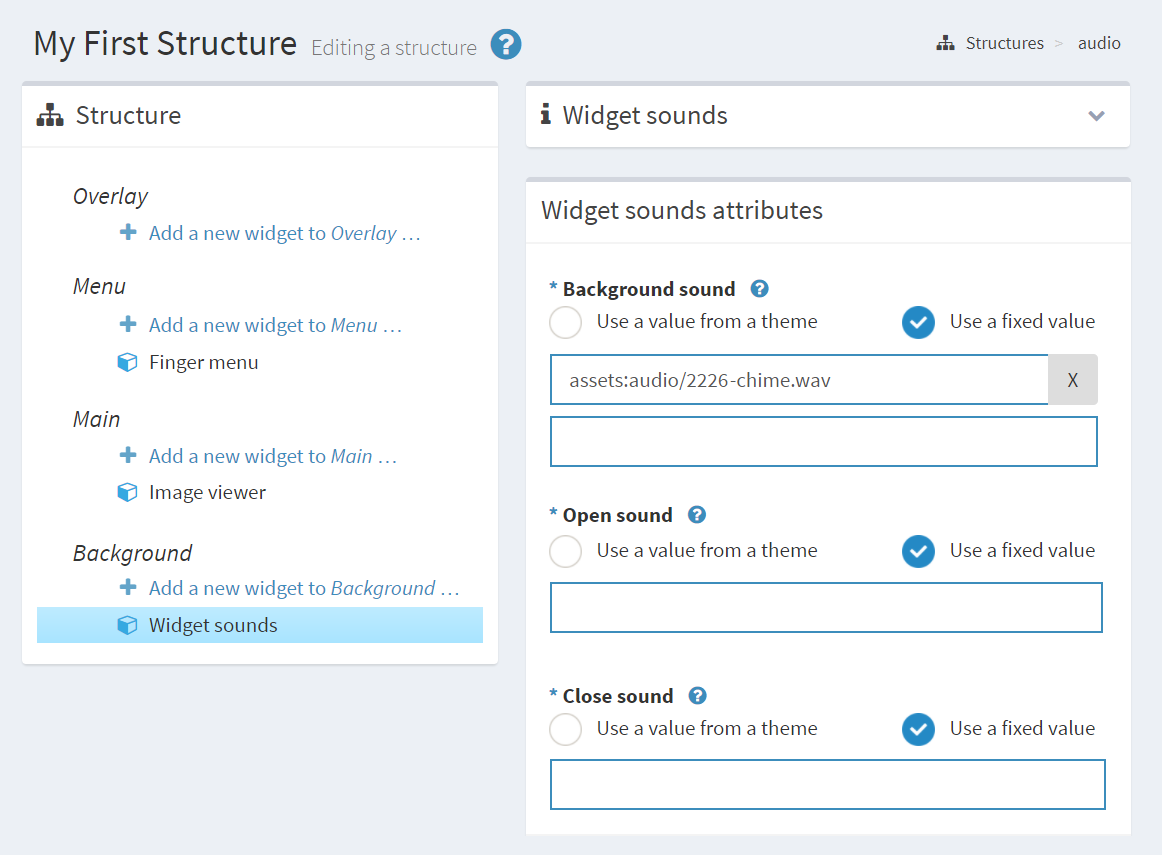
Task: Click the help icon next to Open sound
Action: point(696,515)
